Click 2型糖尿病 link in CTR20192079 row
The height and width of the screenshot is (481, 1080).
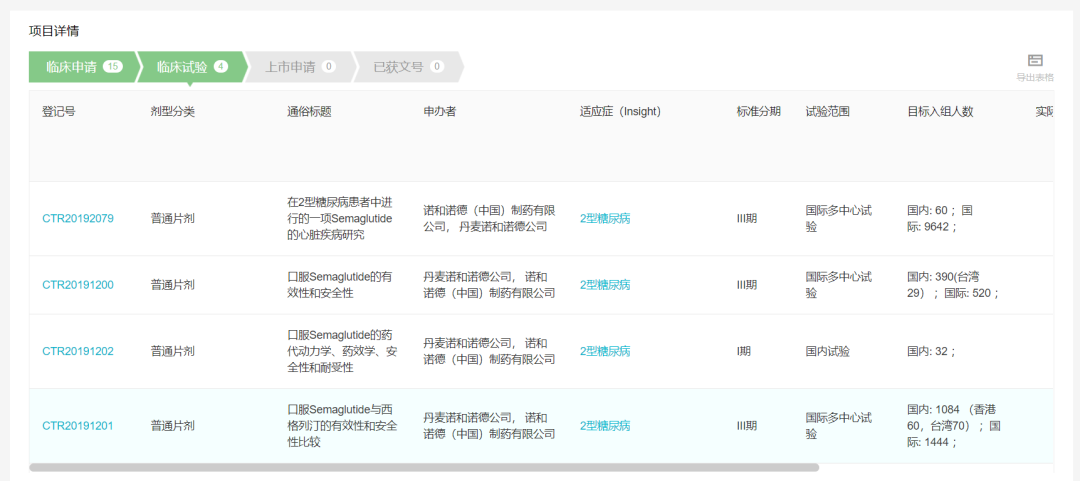(605, 218)
